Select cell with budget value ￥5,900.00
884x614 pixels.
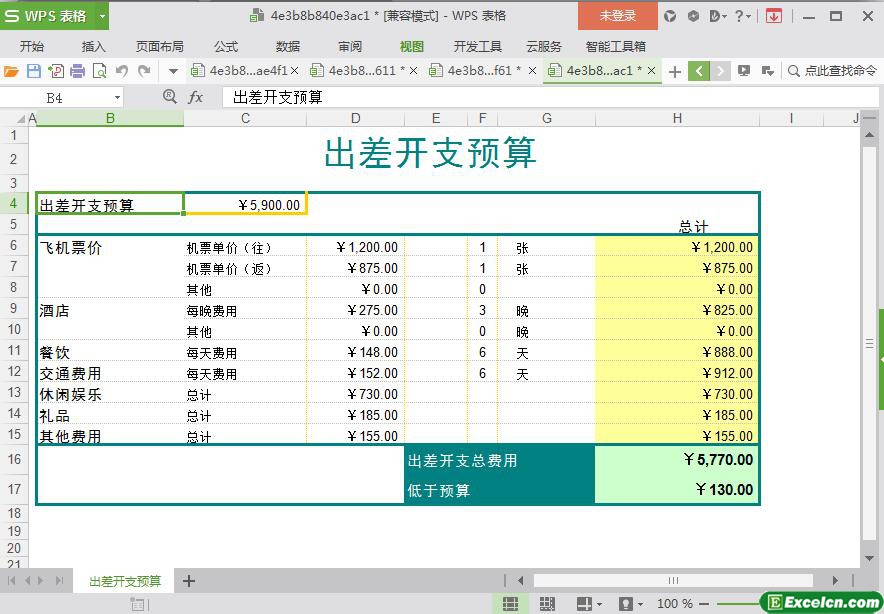click(245, 205)
